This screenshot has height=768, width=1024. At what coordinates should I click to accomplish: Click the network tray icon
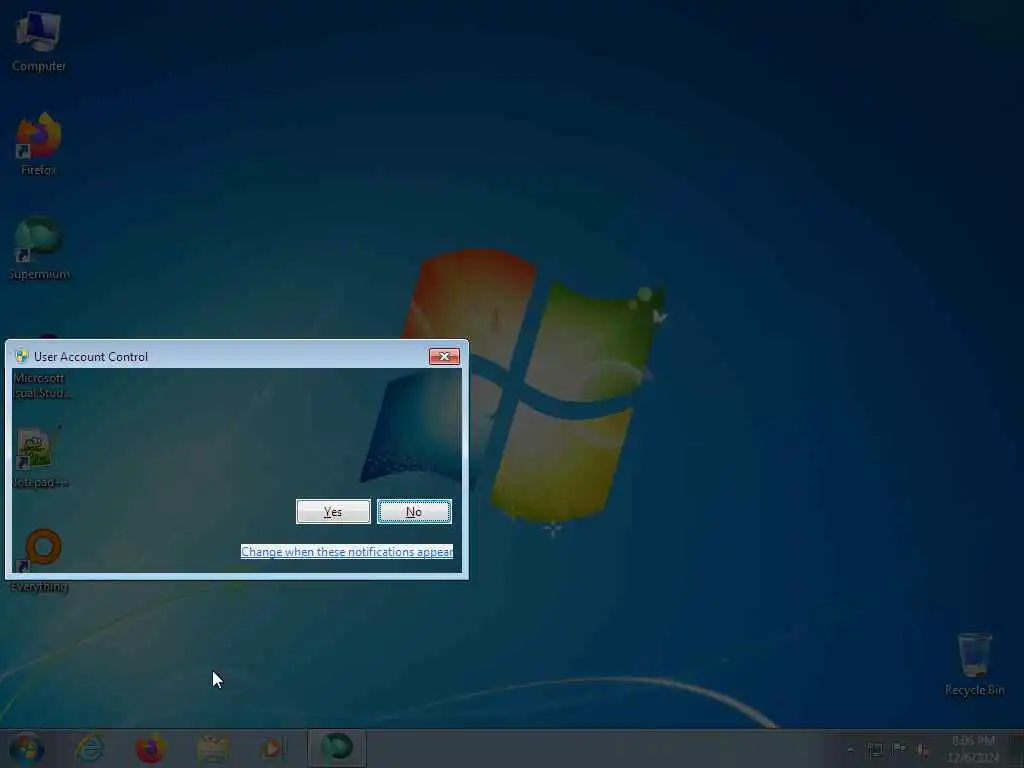pyautogui.click(x=874, y=750)
